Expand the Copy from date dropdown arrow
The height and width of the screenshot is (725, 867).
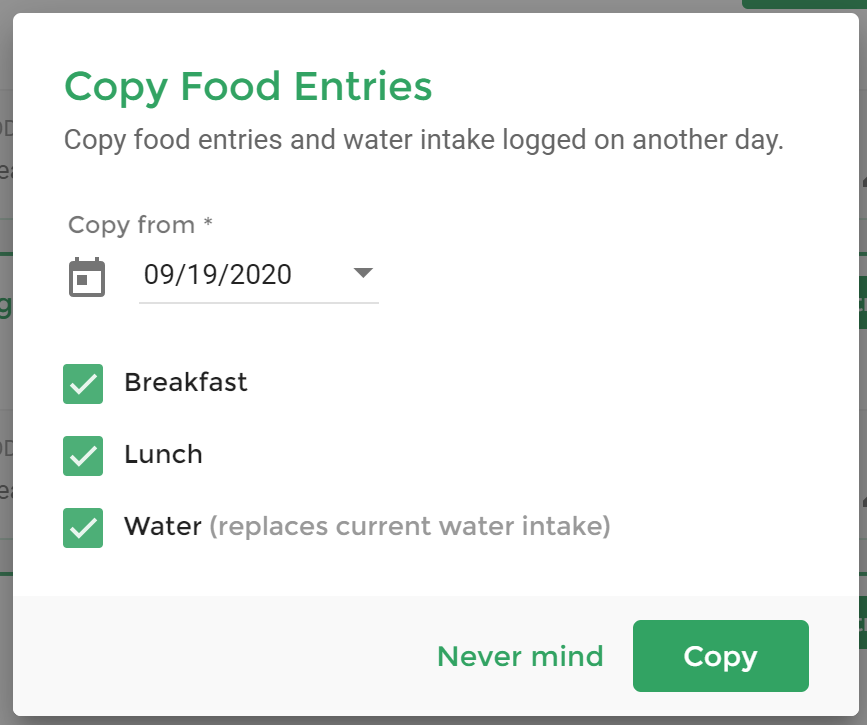[x=363, y=273]
